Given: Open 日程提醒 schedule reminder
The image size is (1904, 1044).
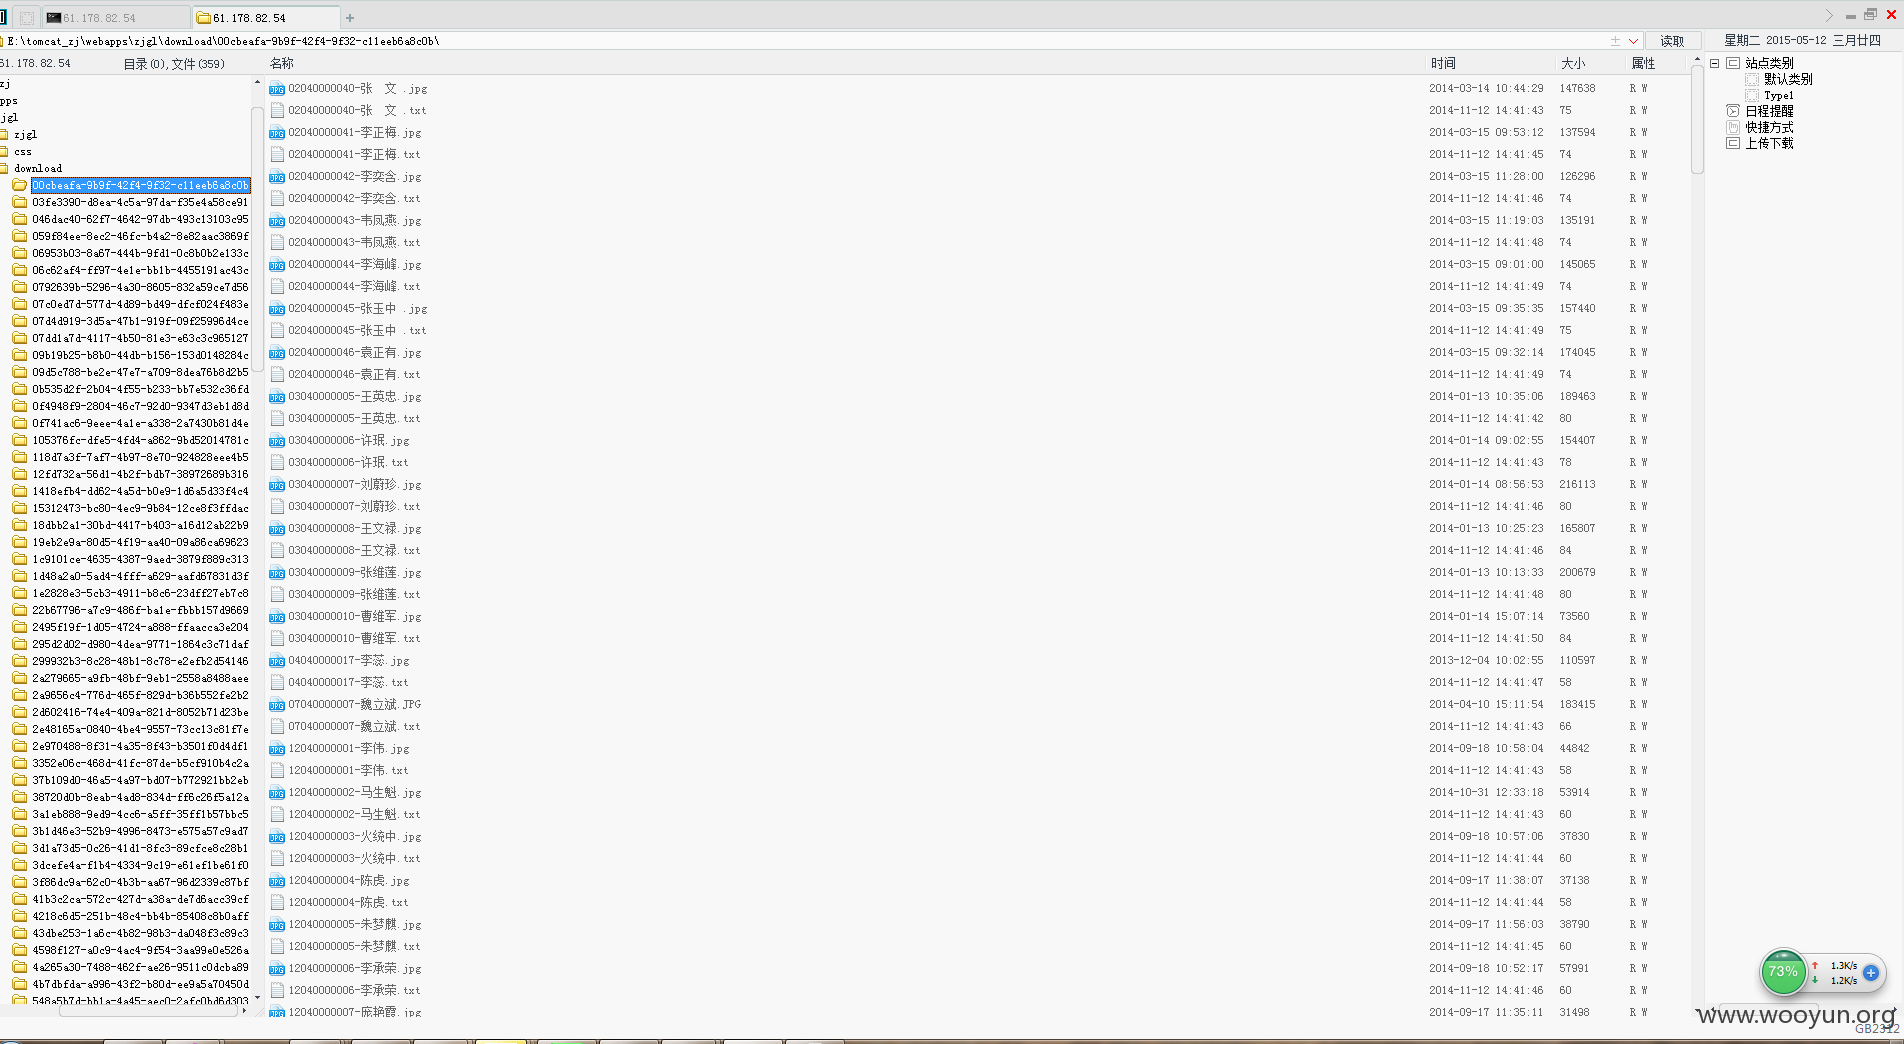Looking at the screenshot, I should (x=1769, y=111).
